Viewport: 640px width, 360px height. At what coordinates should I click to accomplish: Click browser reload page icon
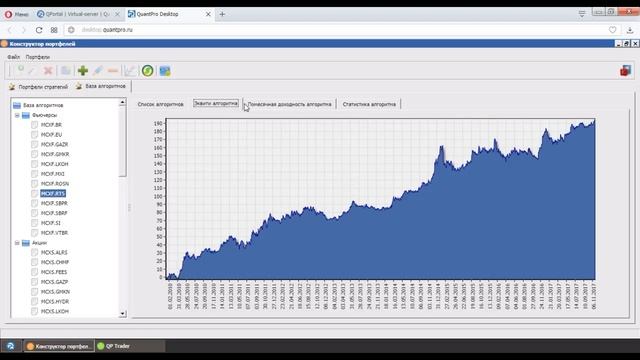[x=39, y=30]
